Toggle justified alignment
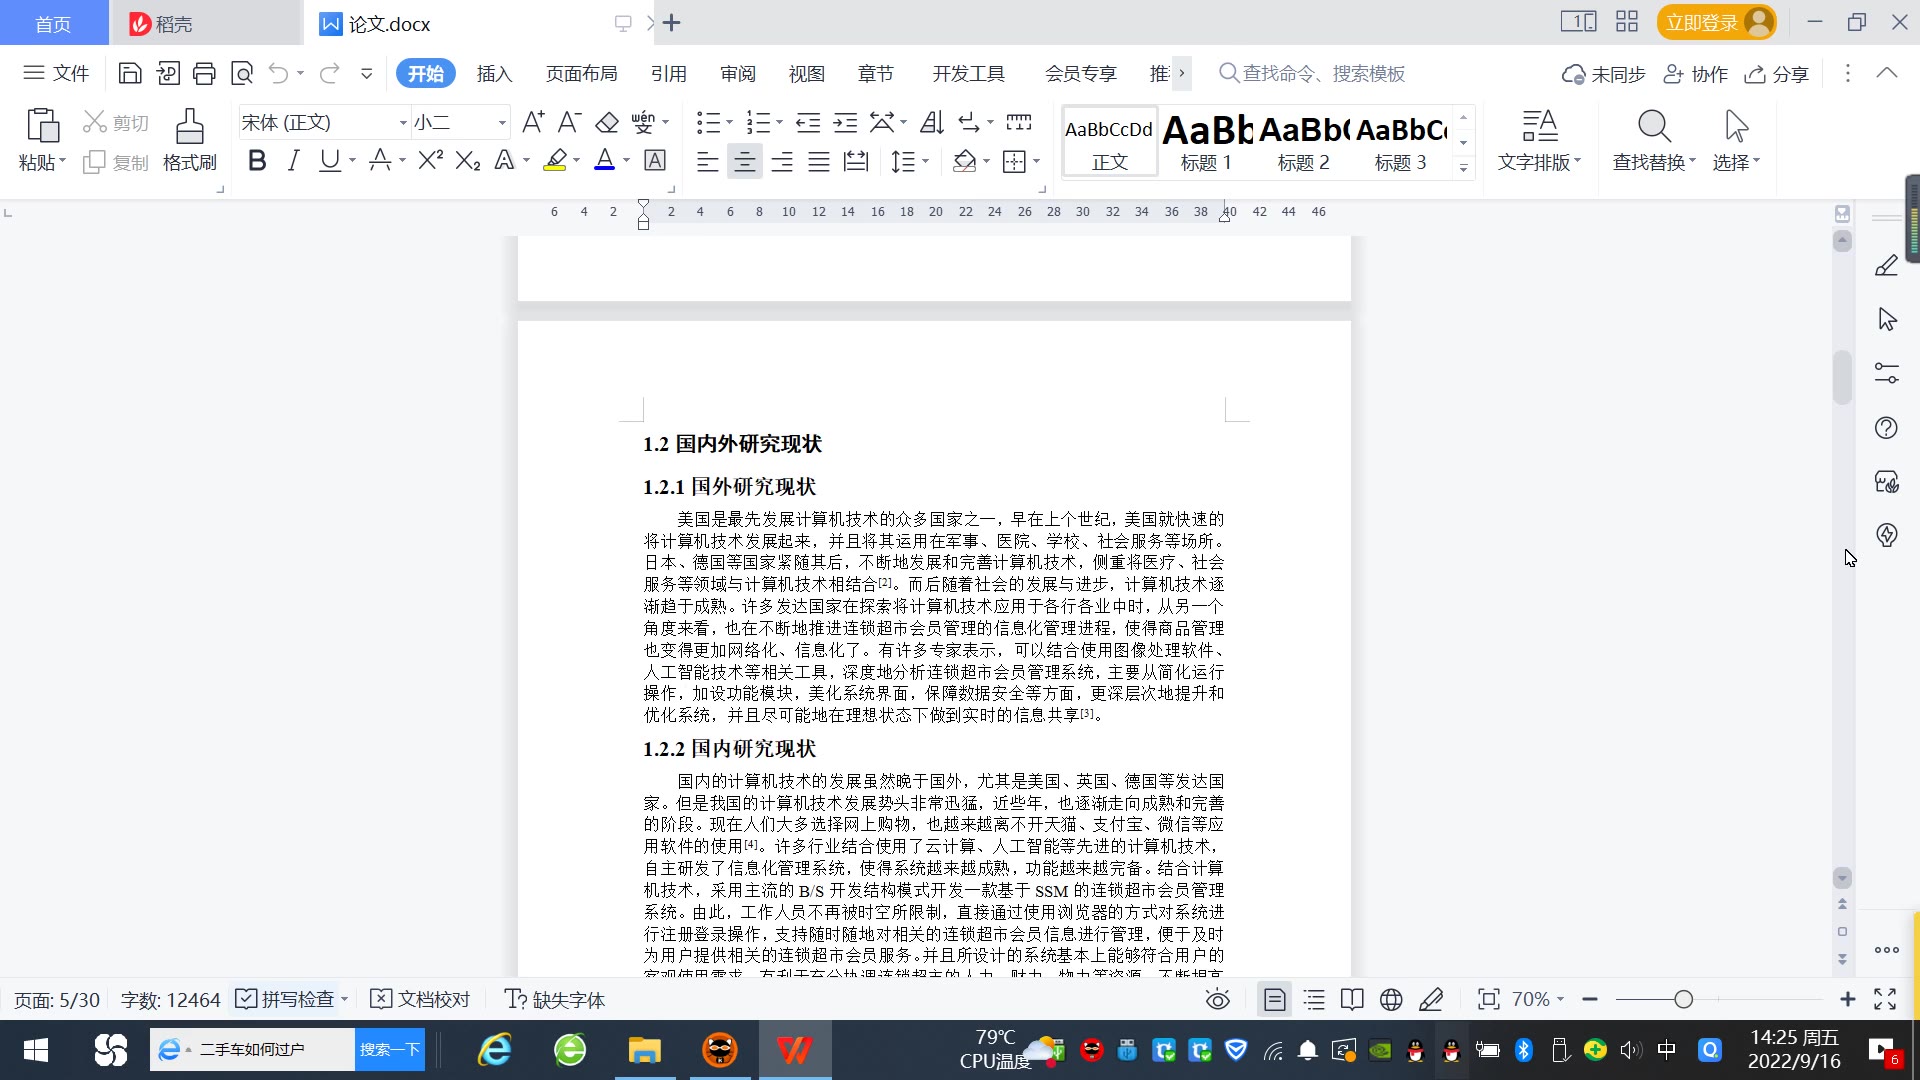 (x=818, y=161)
